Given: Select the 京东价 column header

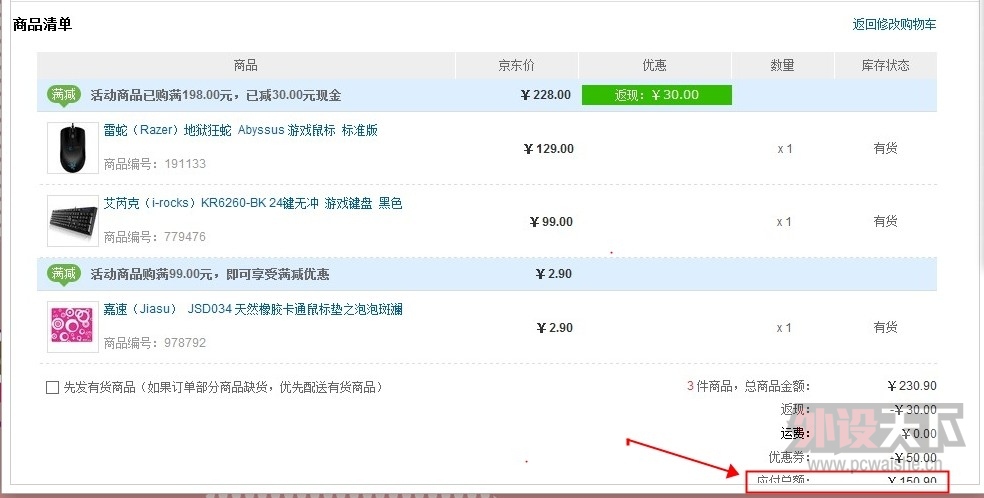Looking at the screenshot, I should pos(516,65).
